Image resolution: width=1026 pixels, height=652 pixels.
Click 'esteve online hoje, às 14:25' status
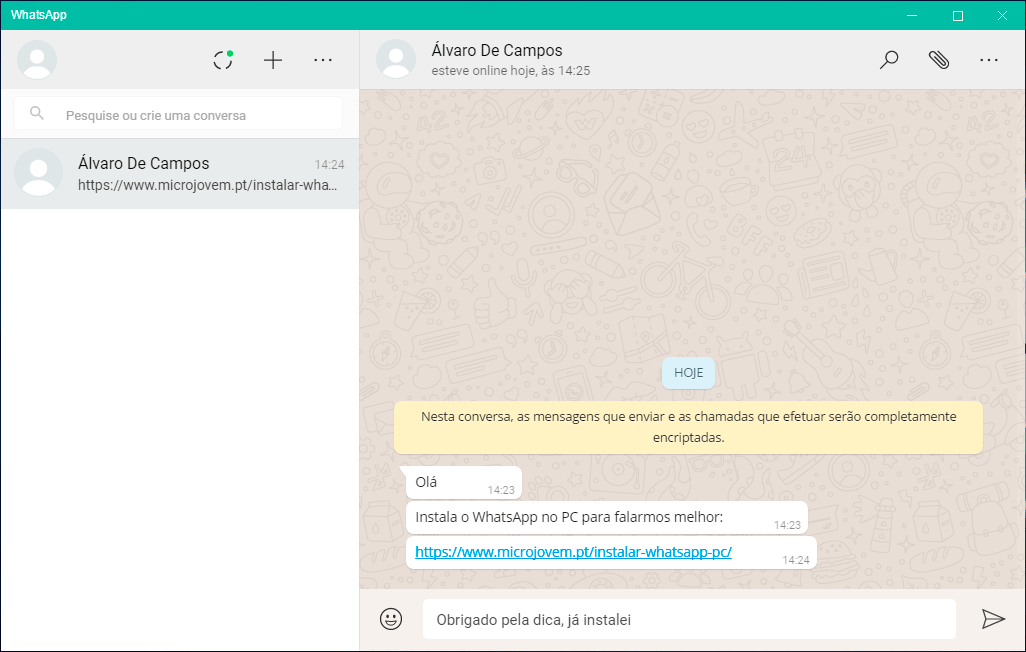(510, 71)
